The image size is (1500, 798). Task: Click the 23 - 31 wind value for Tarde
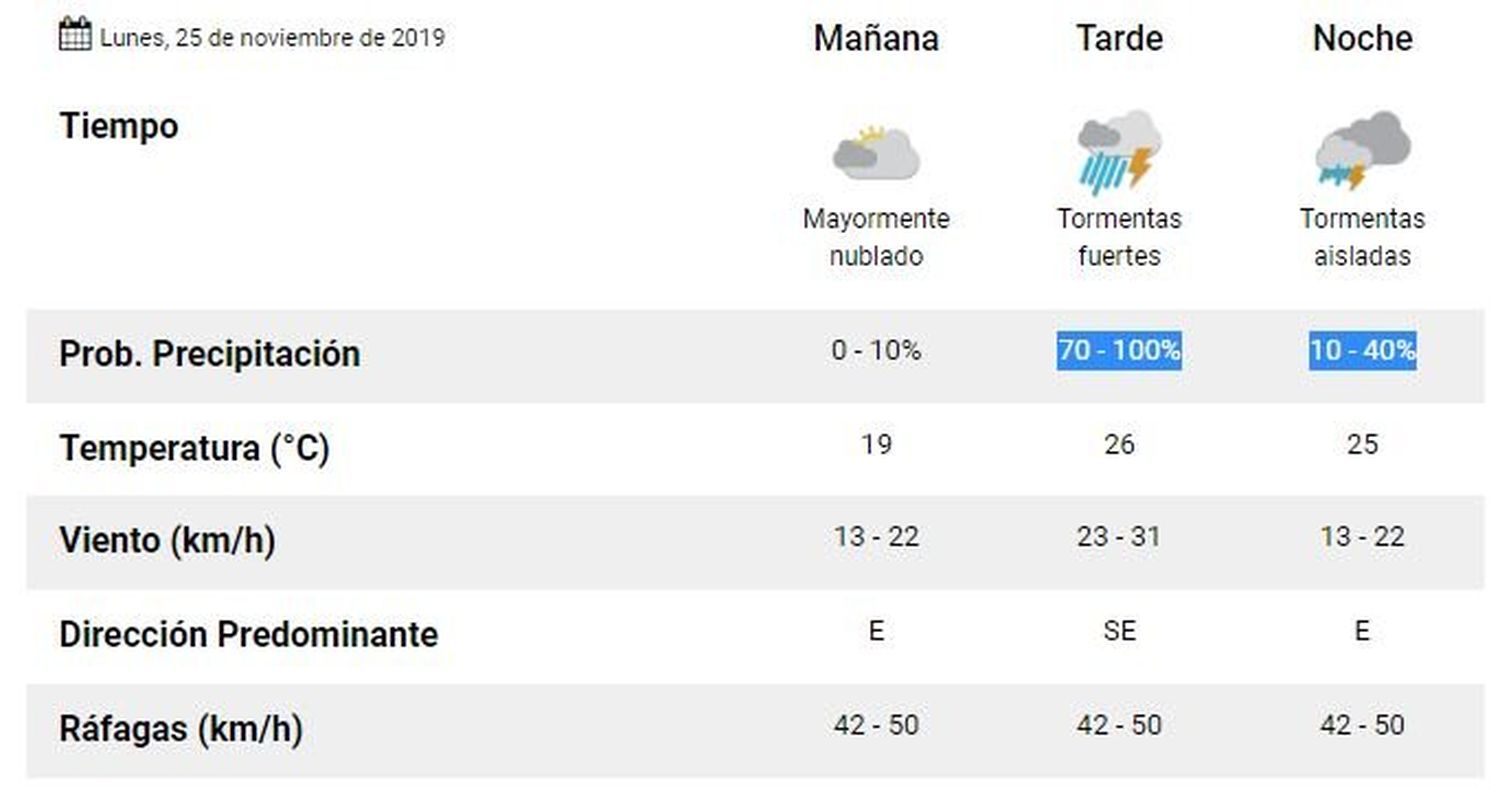1119,537
